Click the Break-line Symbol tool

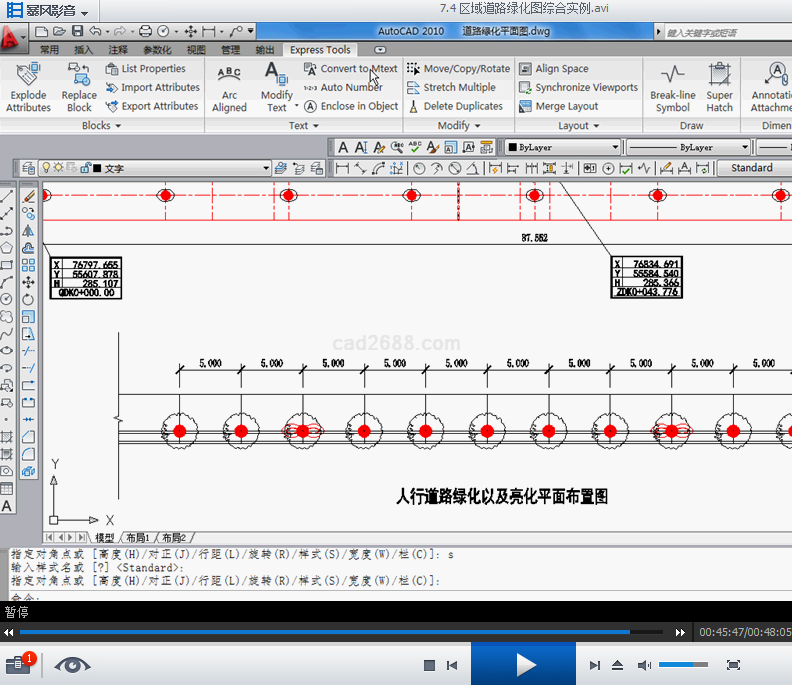(672, 87)
